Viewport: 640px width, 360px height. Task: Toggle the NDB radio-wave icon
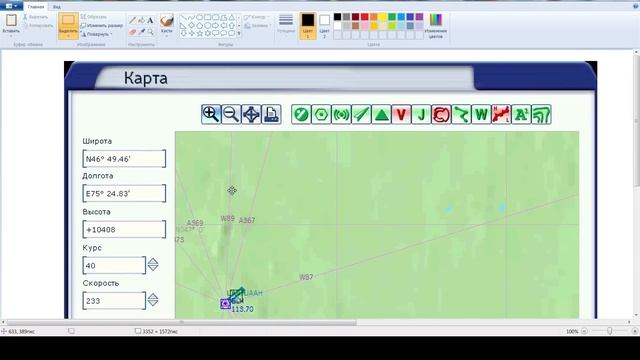click(341, 114)
